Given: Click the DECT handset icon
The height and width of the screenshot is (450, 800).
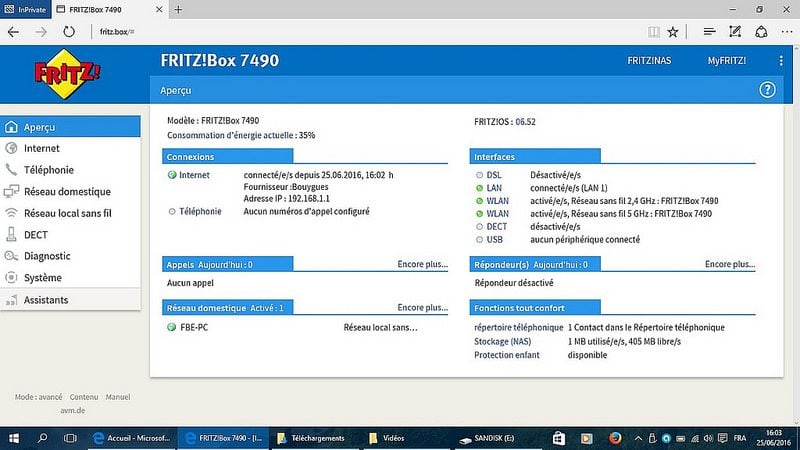Looking at the screenshot, I should pos(11,235).
